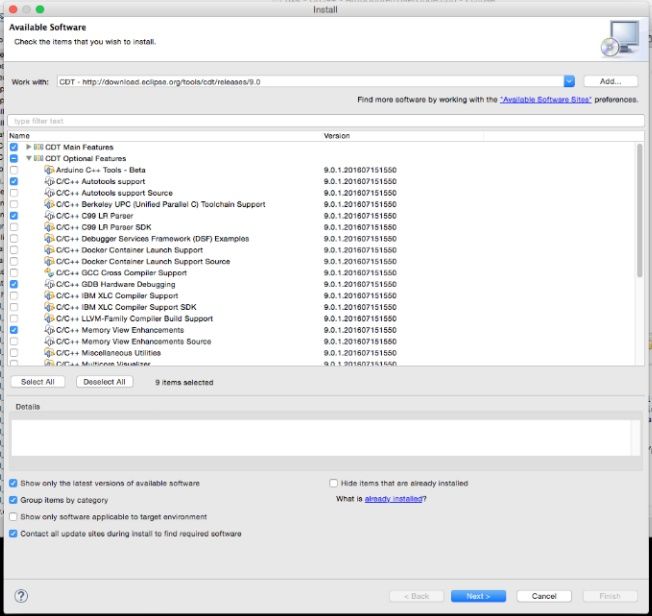Click the Memory View Enhancements Source icon

(49, 341)
